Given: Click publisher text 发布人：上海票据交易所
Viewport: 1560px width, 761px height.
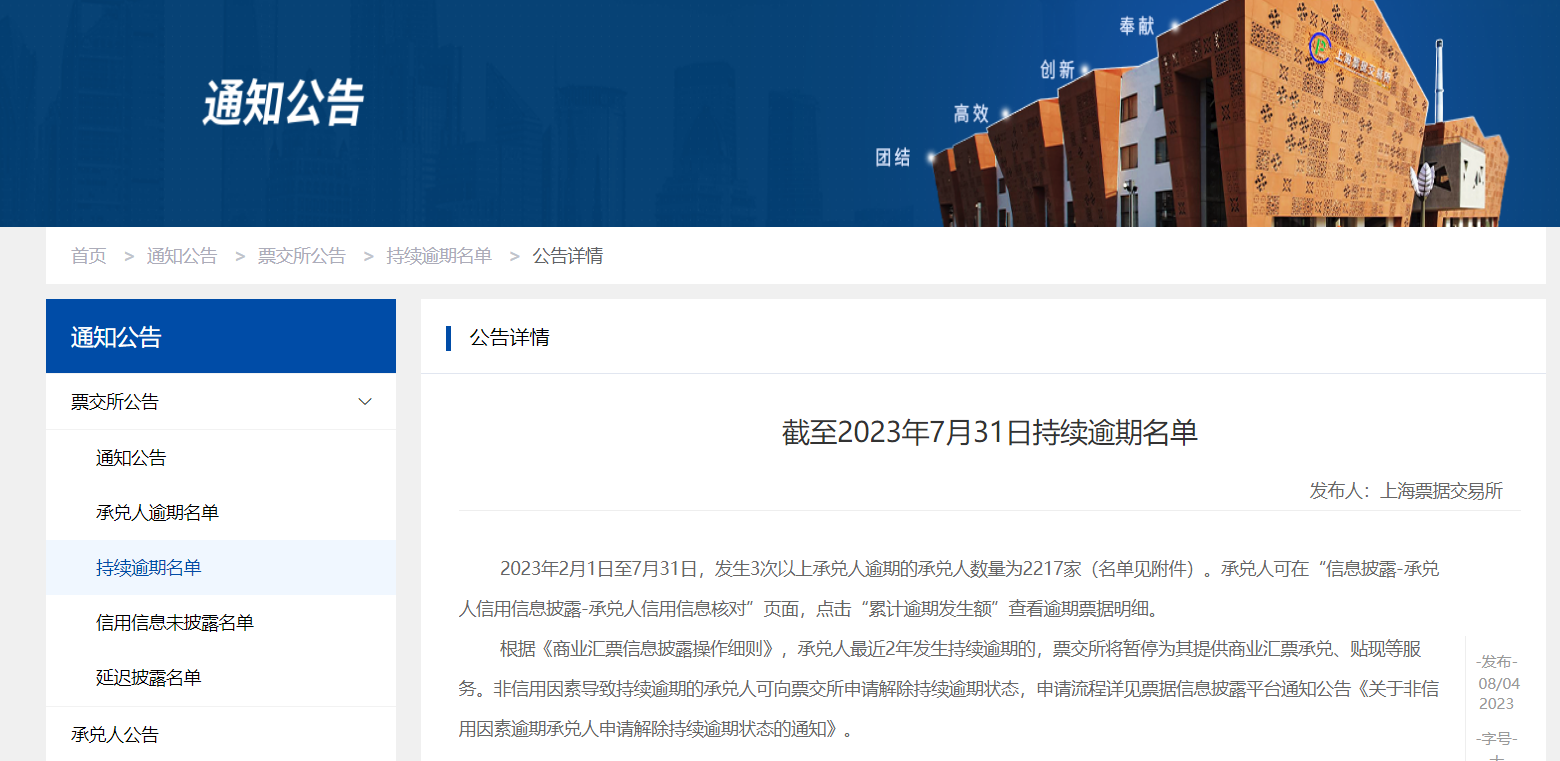Looking at the screenshot, I should click(1406, 491).
